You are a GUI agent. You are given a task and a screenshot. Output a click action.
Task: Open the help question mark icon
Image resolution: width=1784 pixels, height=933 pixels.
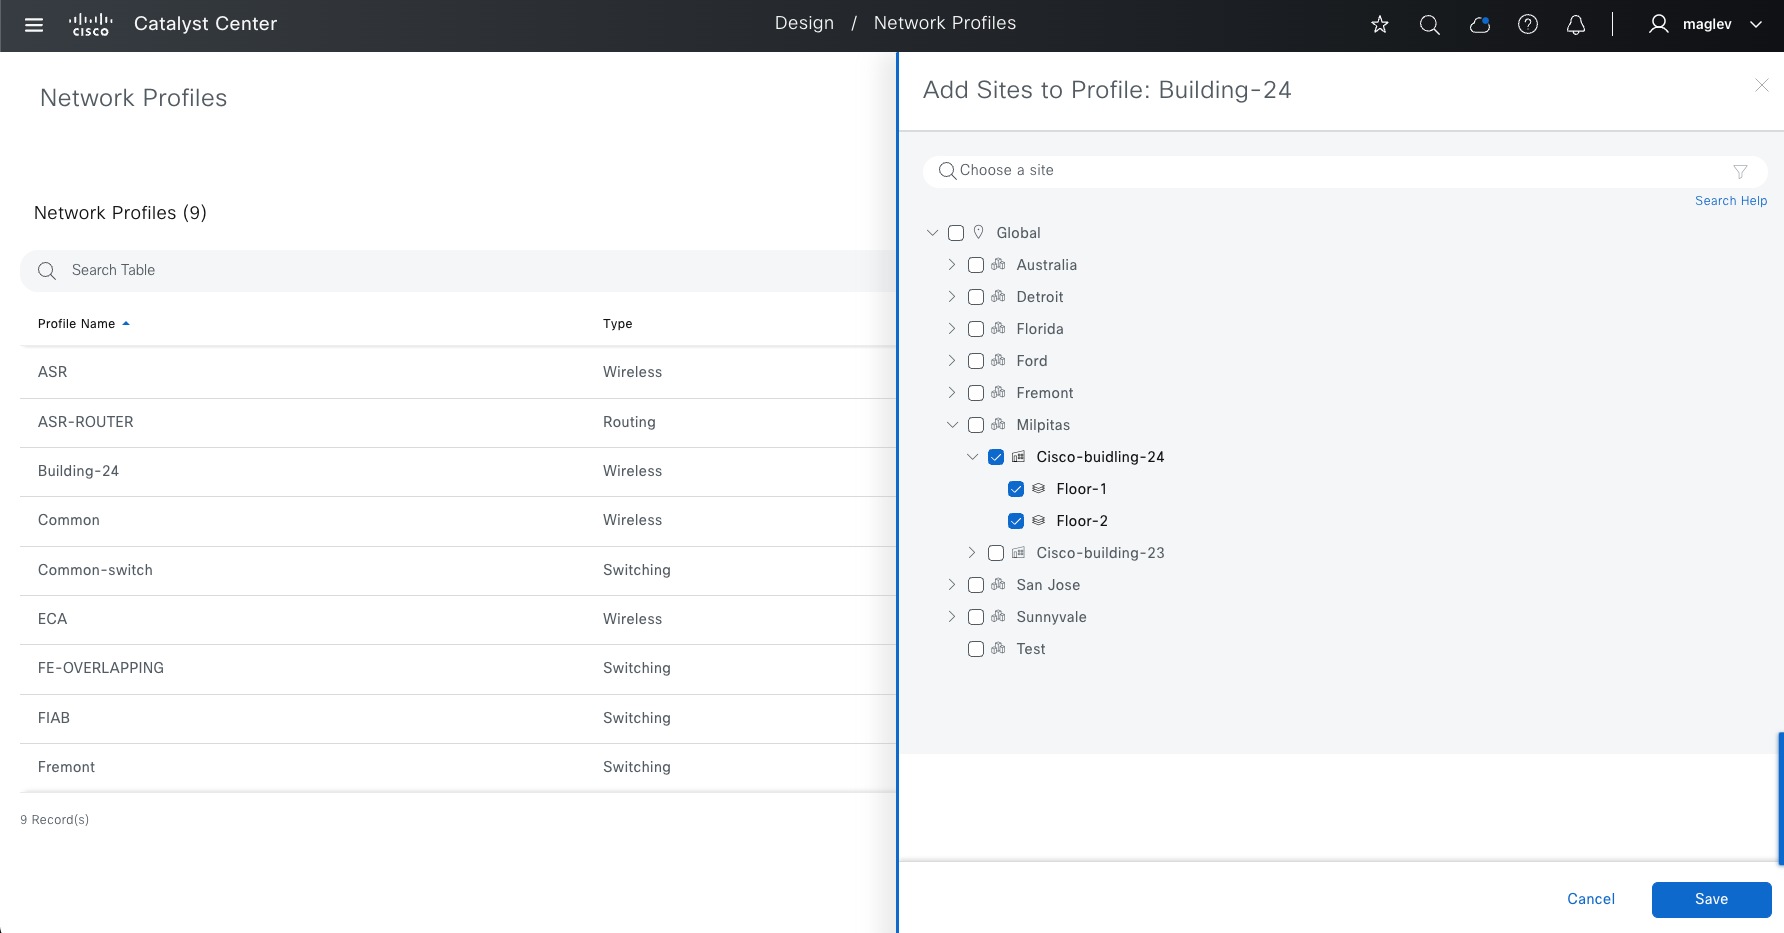[x=1528, y=25]
